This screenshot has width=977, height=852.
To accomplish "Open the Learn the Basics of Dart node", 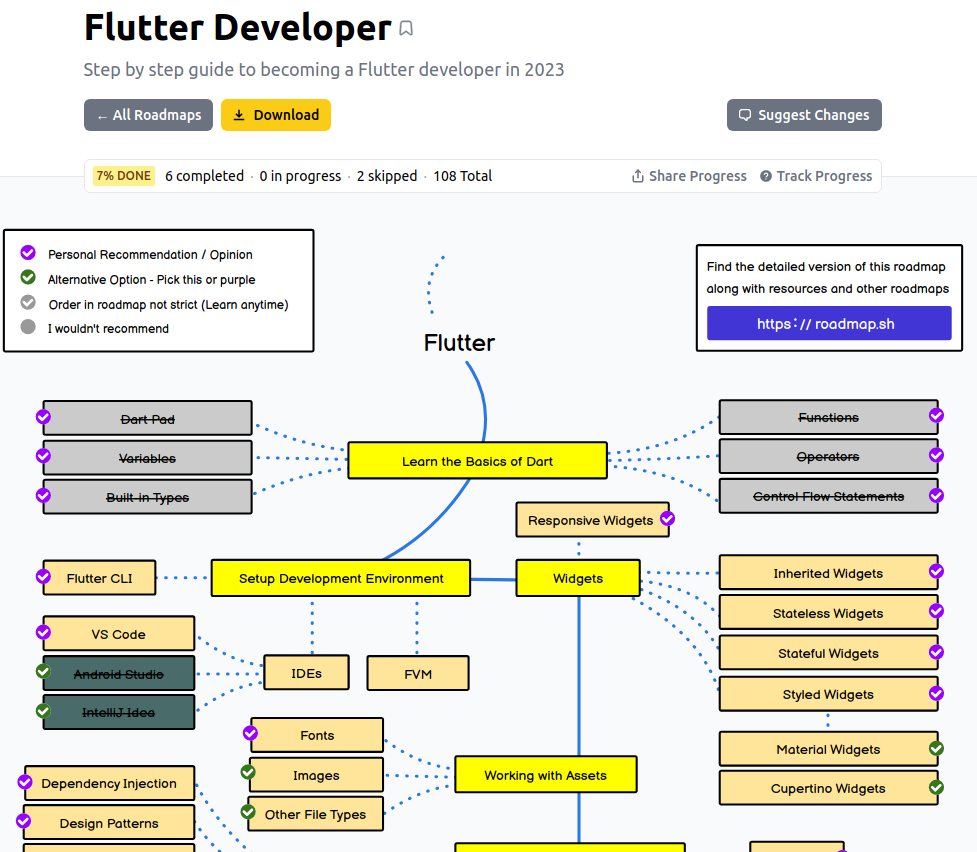I will click(477, 460).
